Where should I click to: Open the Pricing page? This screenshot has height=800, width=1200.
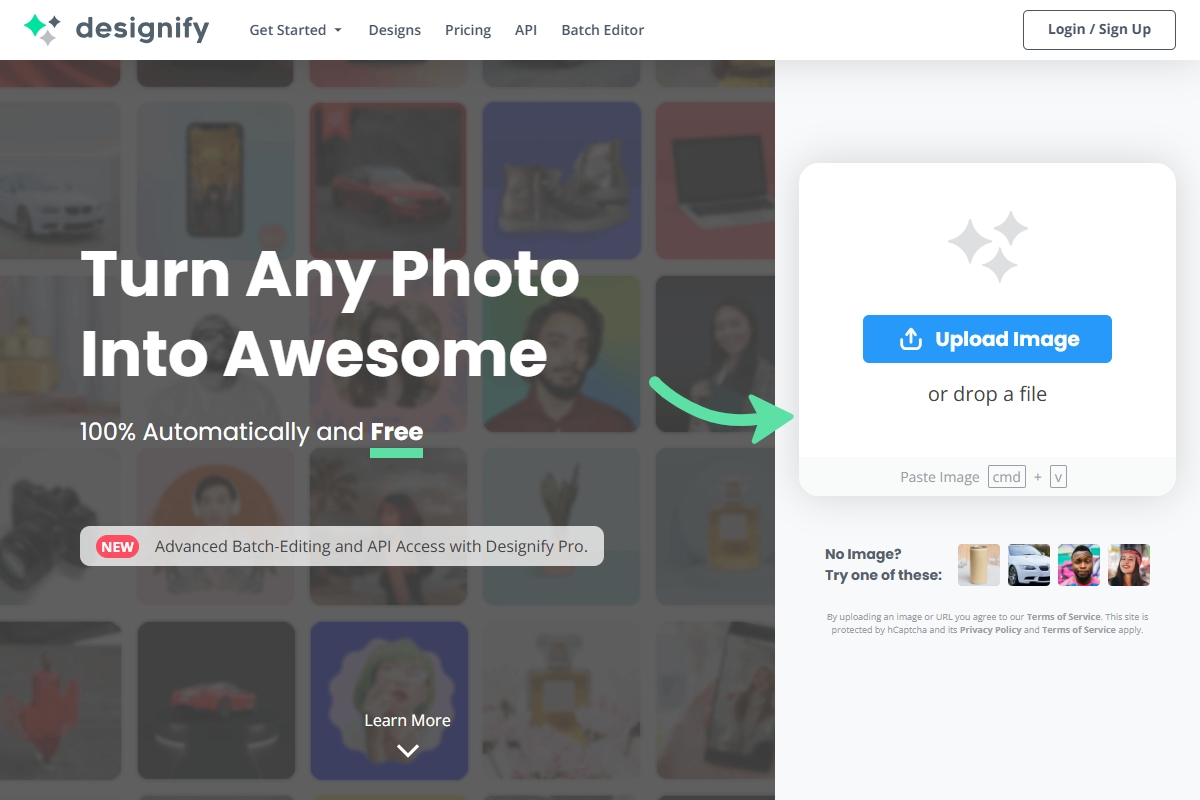468,30
